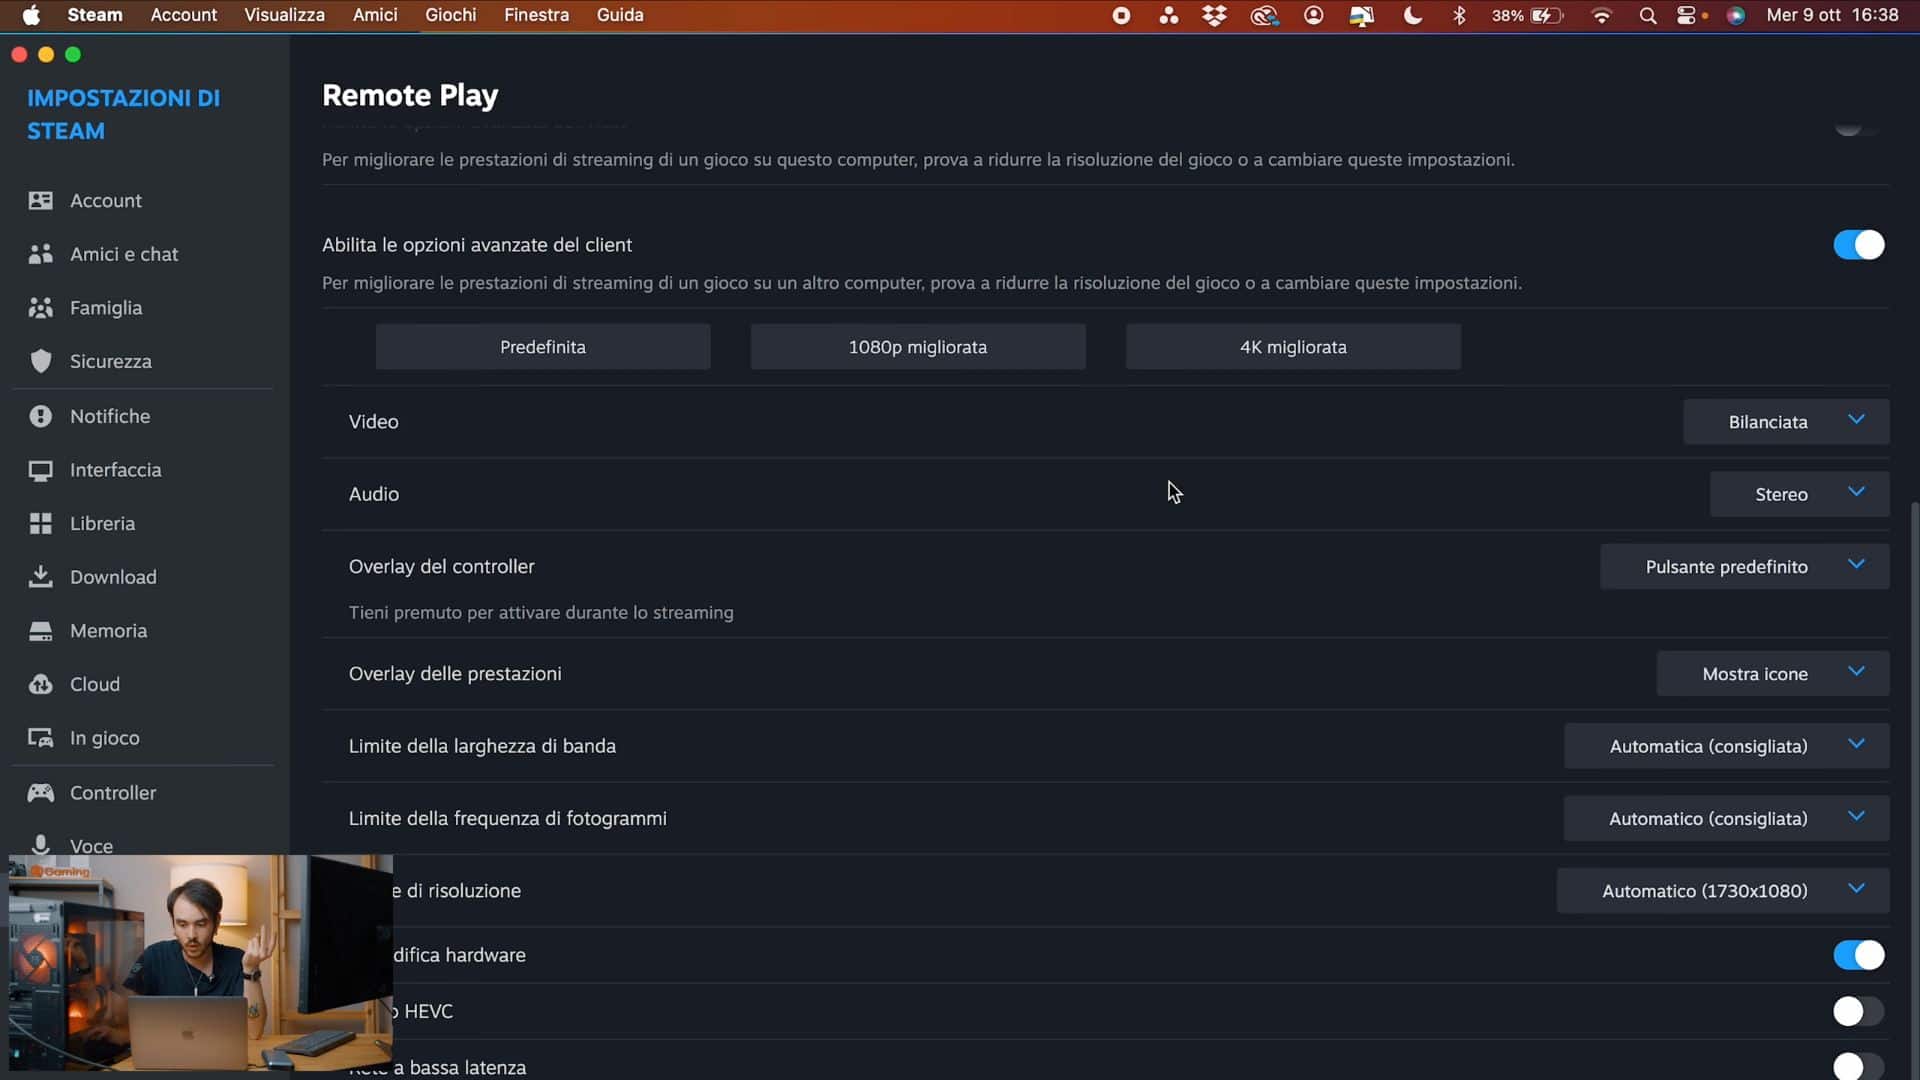Select the Predefinita preset button
Screen dimensions: 1920x1080
click(543, 347)
